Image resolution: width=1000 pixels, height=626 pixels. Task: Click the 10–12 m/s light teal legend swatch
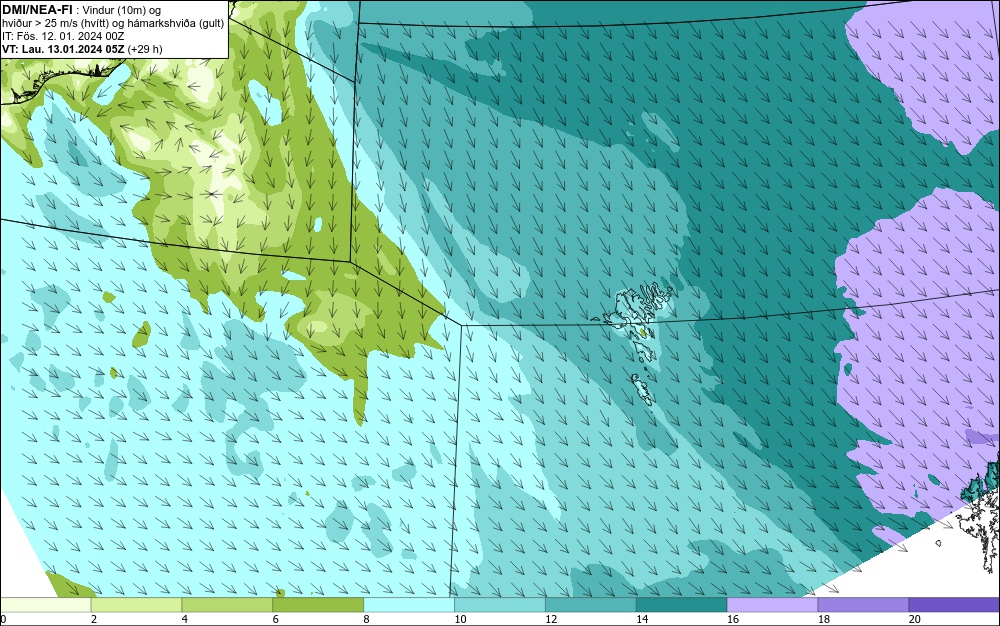[x=500, y=604]
